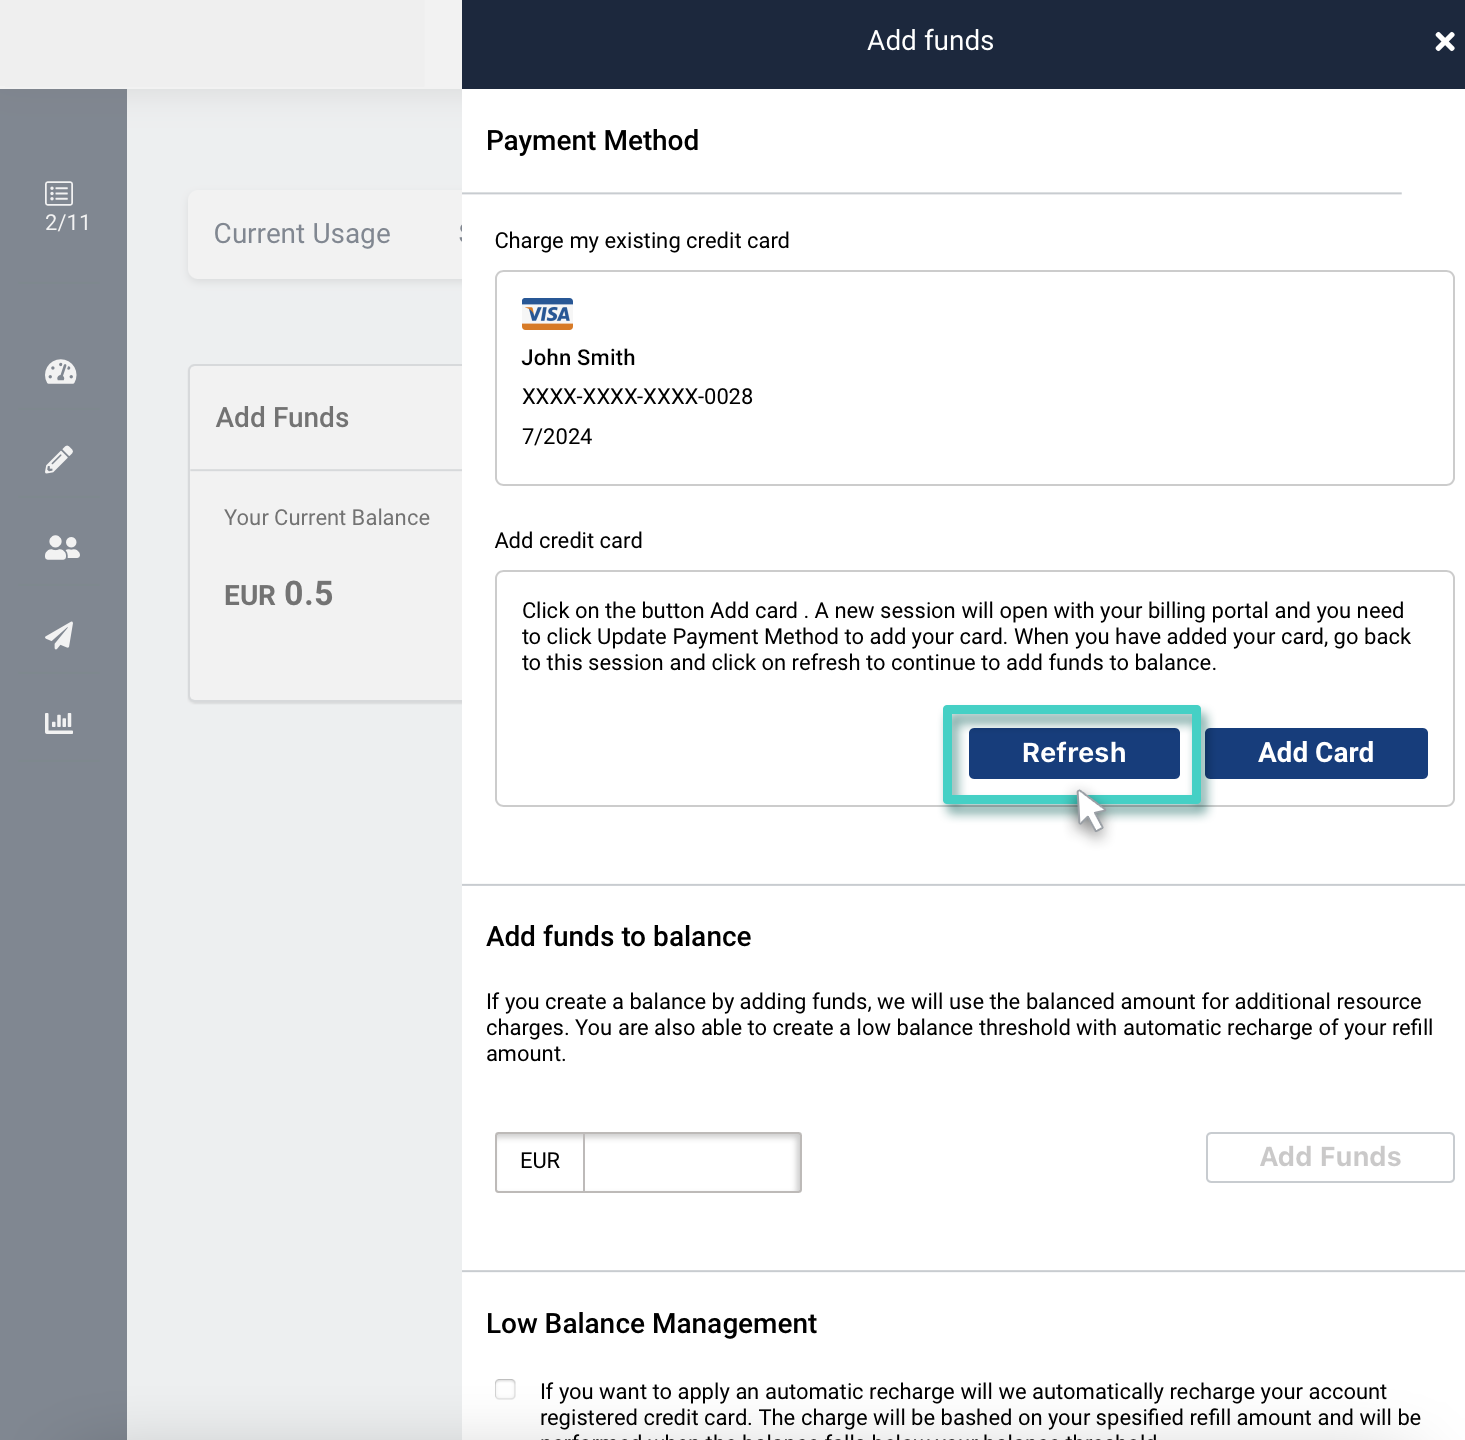The image size is (1465, 1440).
Task: Tick the automatic recharge checkbox
Action: tap(506, 1389)
